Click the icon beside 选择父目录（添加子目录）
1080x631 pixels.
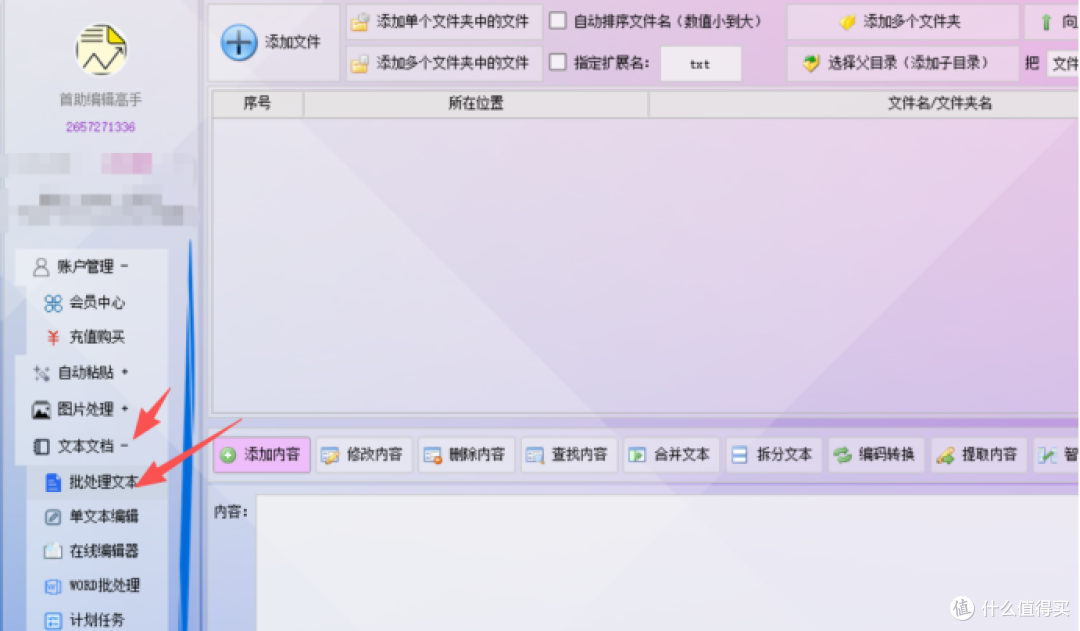(811, 63)
